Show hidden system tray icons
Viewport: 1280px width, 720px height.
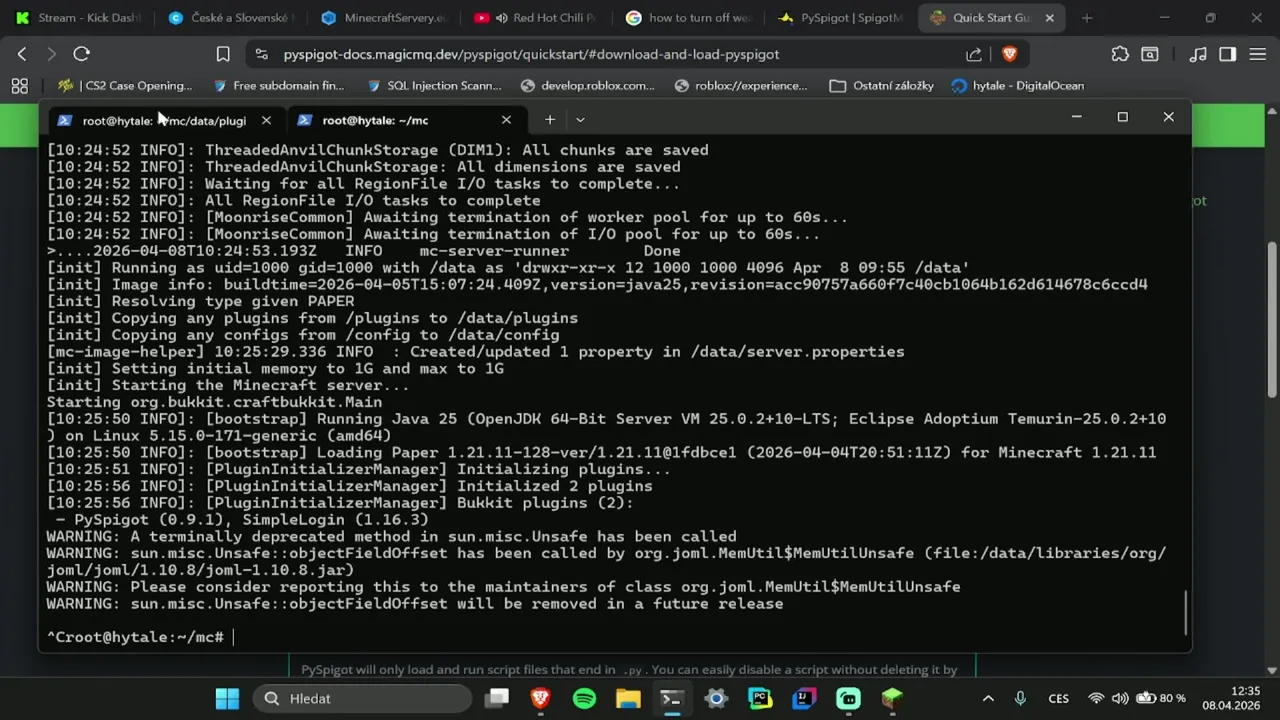(988, 698)
